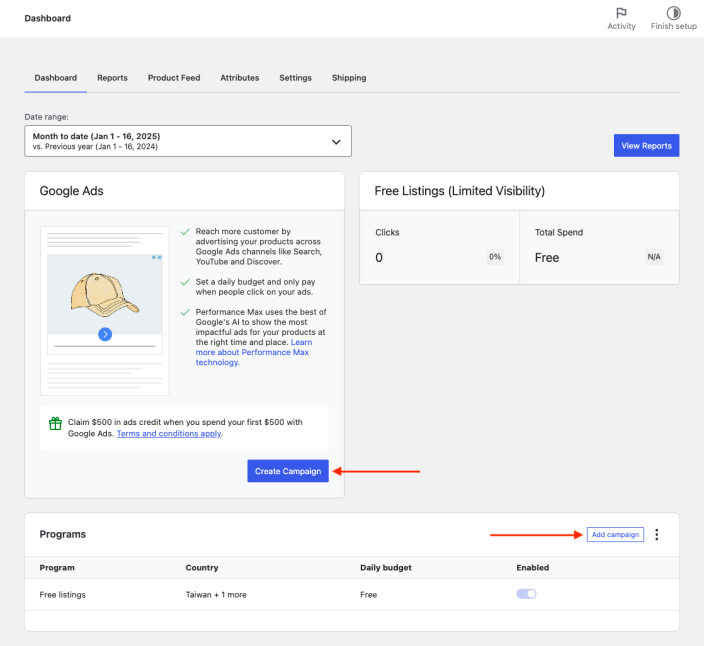Open Terms and conditions apply link
704x646 pixels.
coord(169,434)
